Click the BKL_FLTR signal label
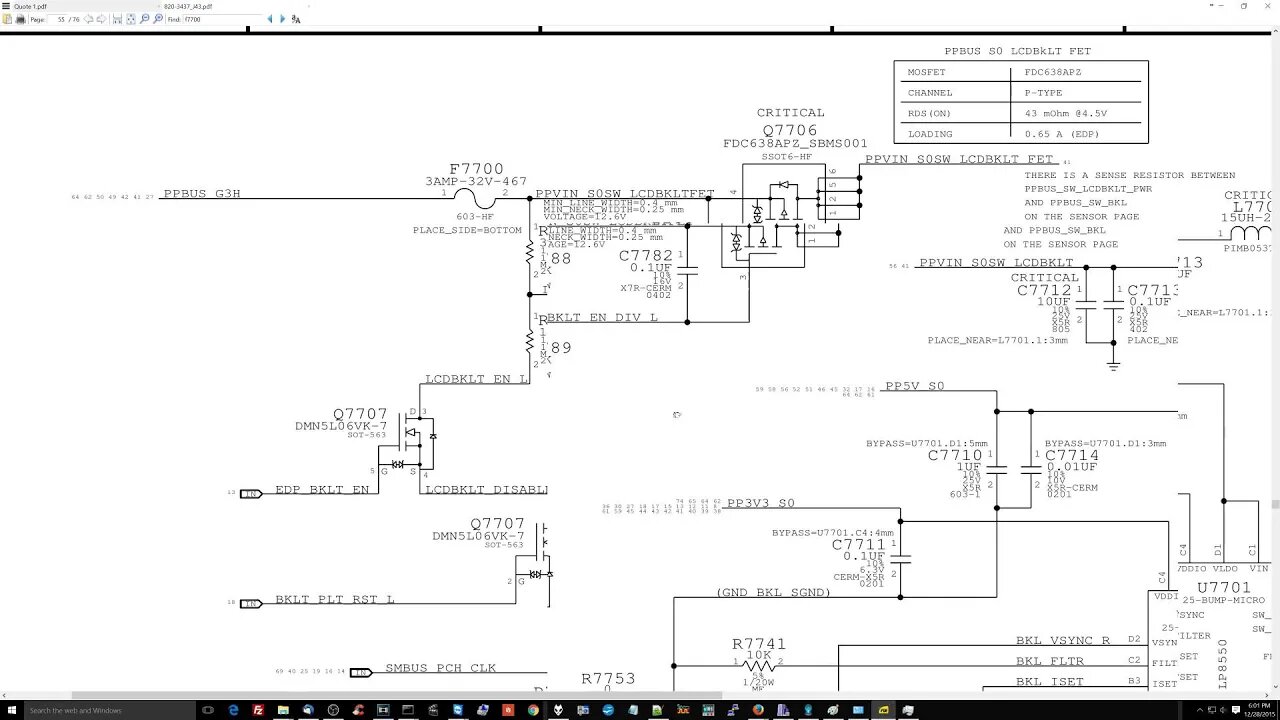Viewport: 1280px width, 720px height. tap(1050, 661)
